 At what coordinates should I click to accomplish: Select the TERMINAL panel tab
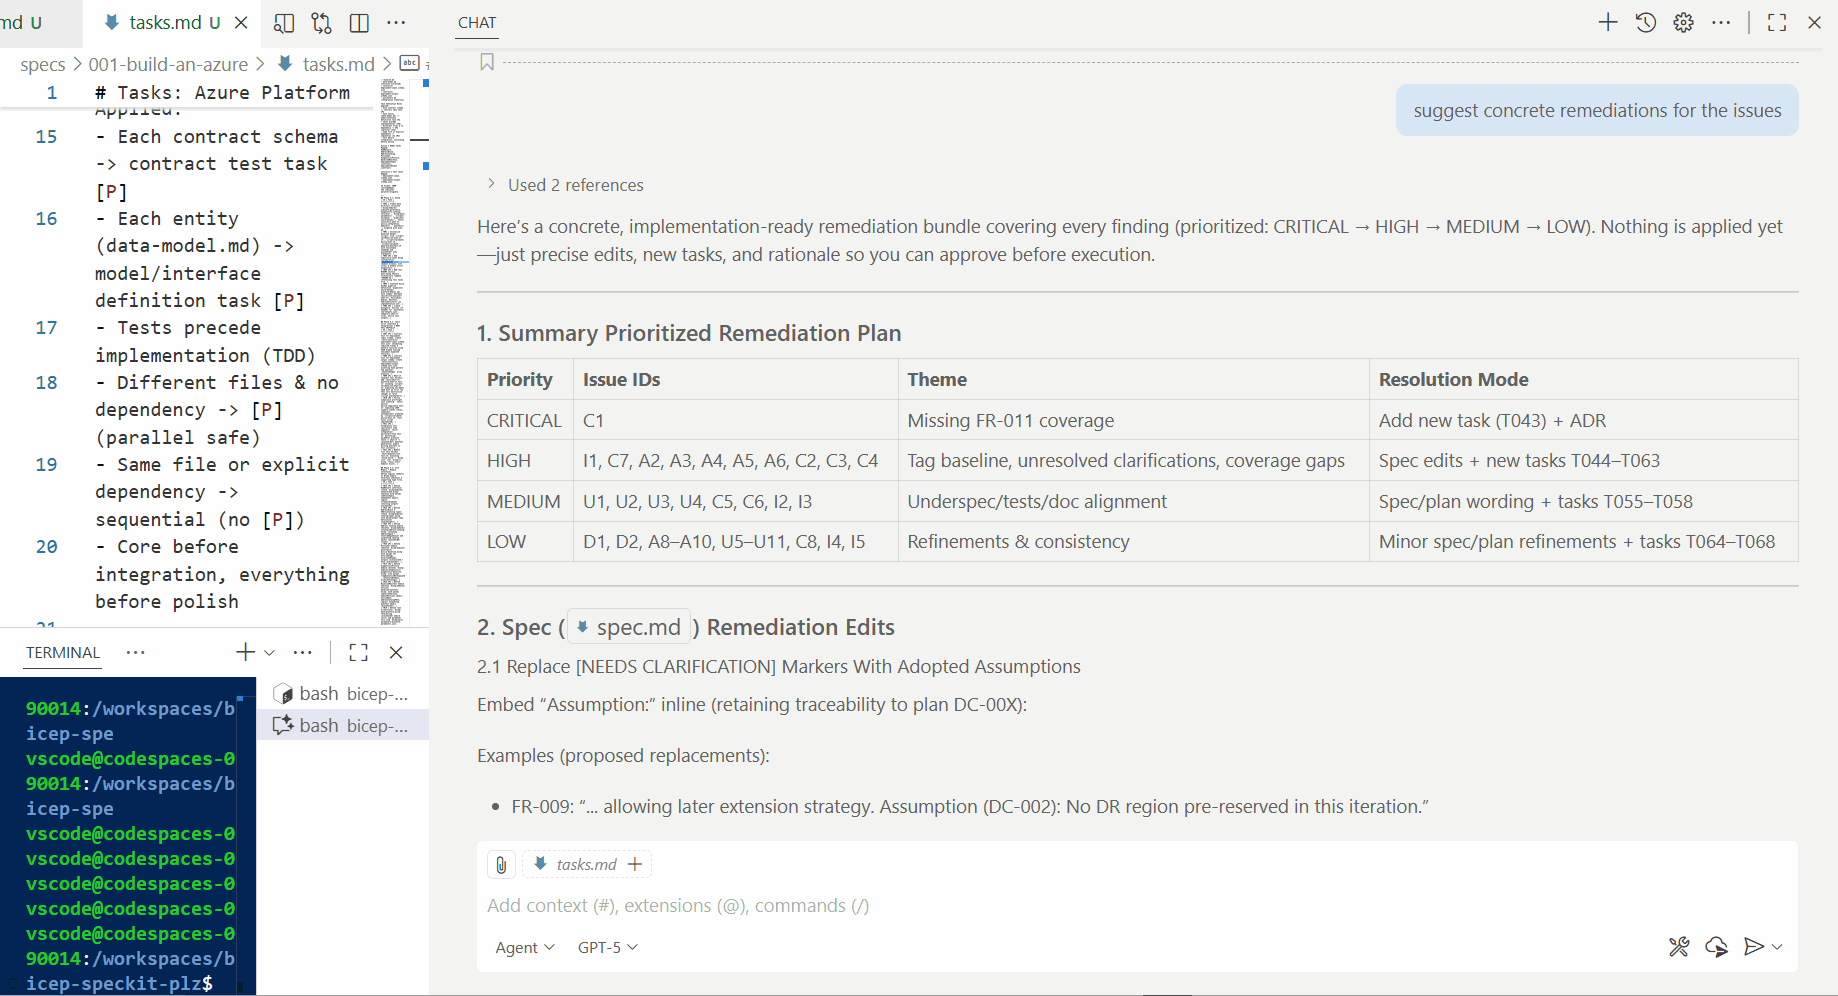point(63,653)
